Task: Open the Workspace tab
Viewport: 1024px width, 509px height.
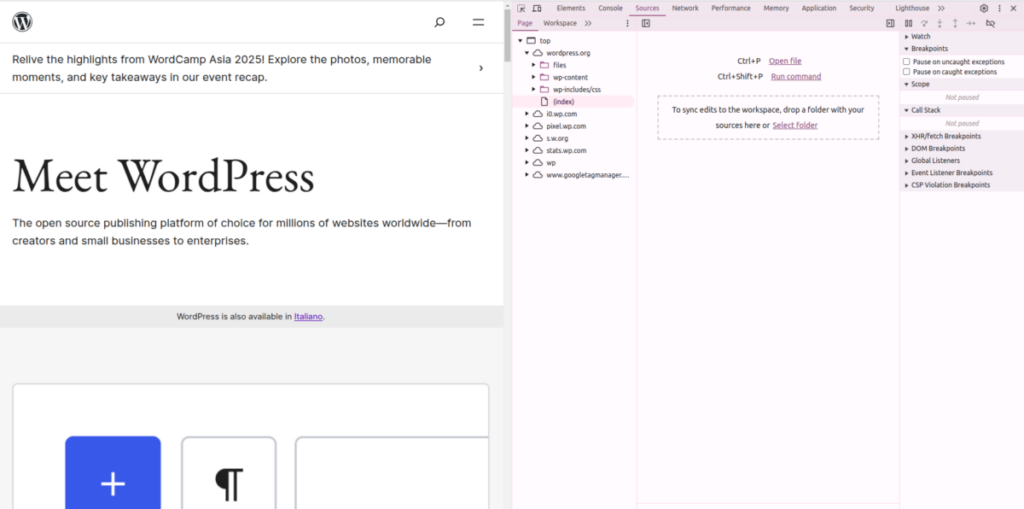Action: pyautogui.click(x=560, y=23)
